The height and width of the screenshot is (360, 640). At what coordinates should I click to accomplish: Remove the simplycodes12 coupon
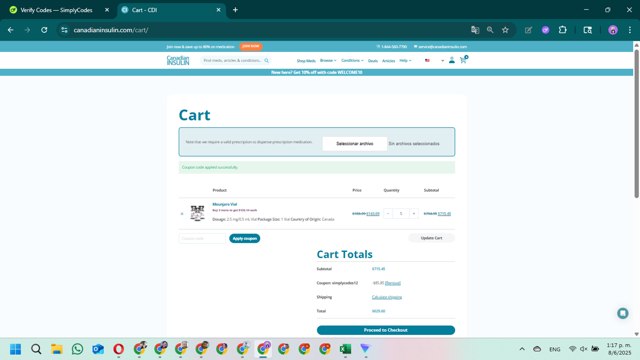pyautogui.click(x=393, y=283)
